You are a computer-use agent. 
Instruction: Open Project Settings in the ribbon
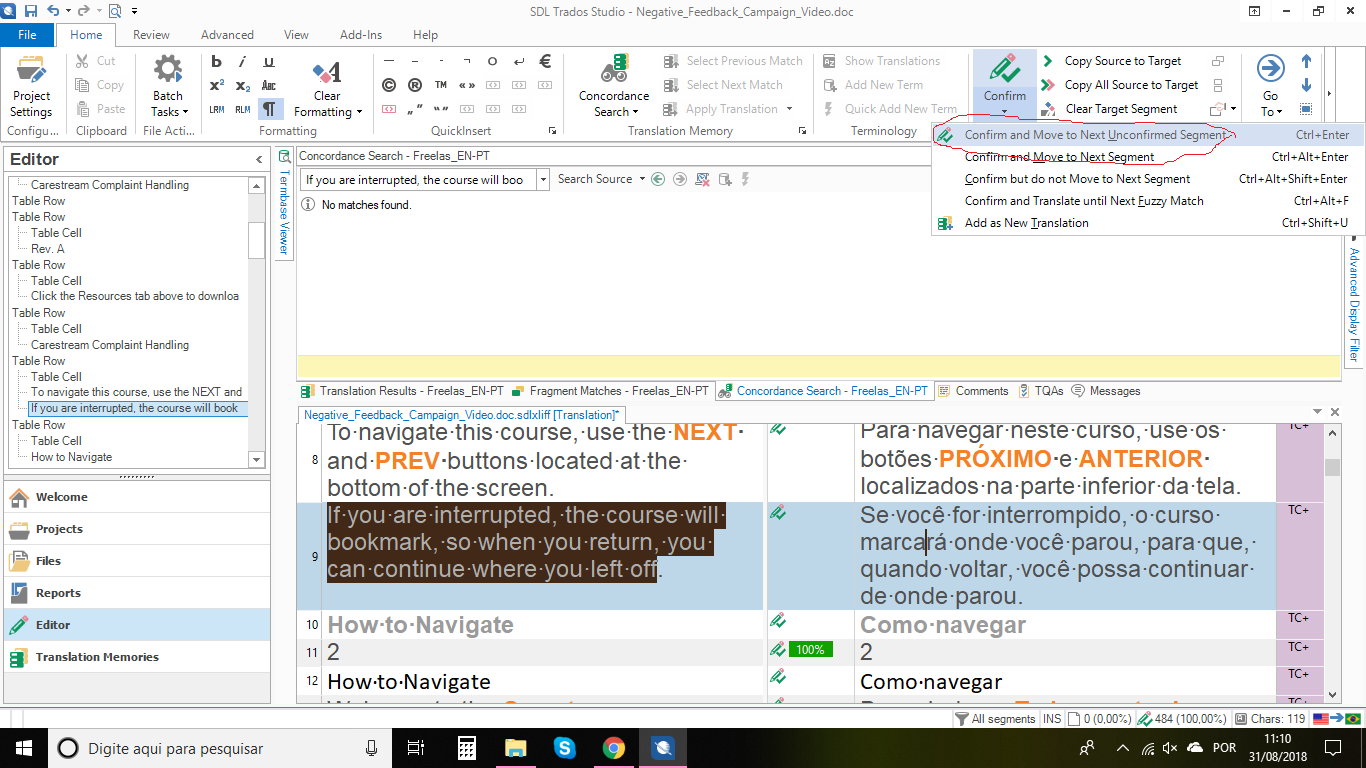[x=31, y=88]
